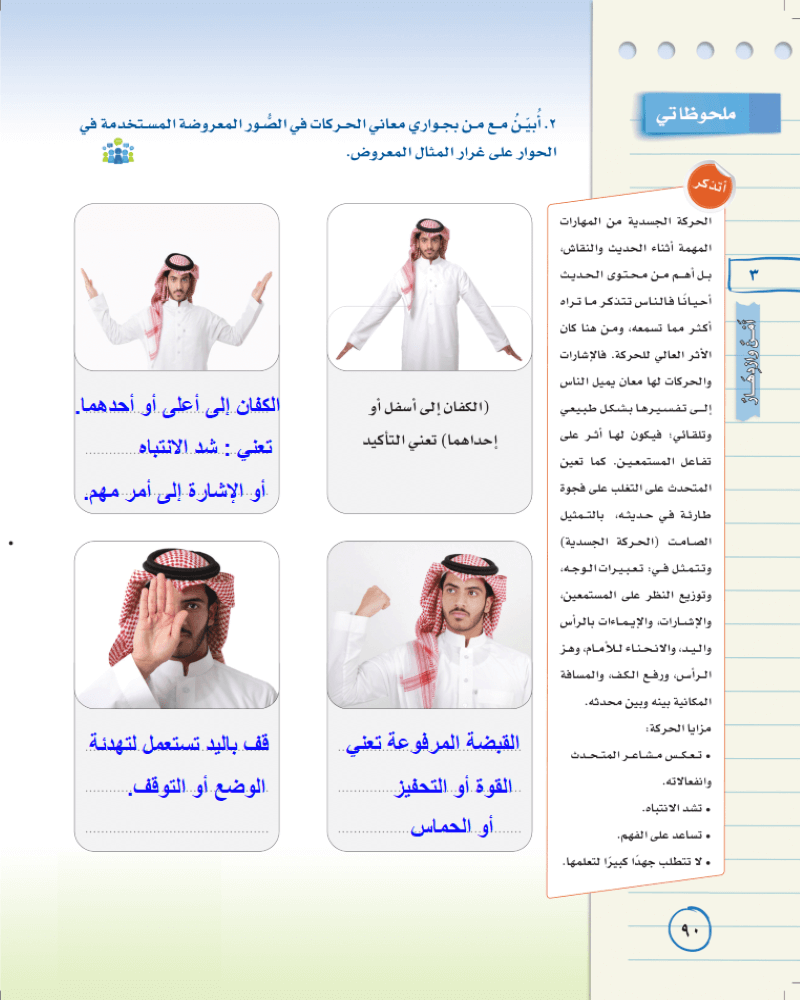Click the text '(الكفان إلى أسفل أو'
The image size is (800, 1000).
[x=429, y=407]
